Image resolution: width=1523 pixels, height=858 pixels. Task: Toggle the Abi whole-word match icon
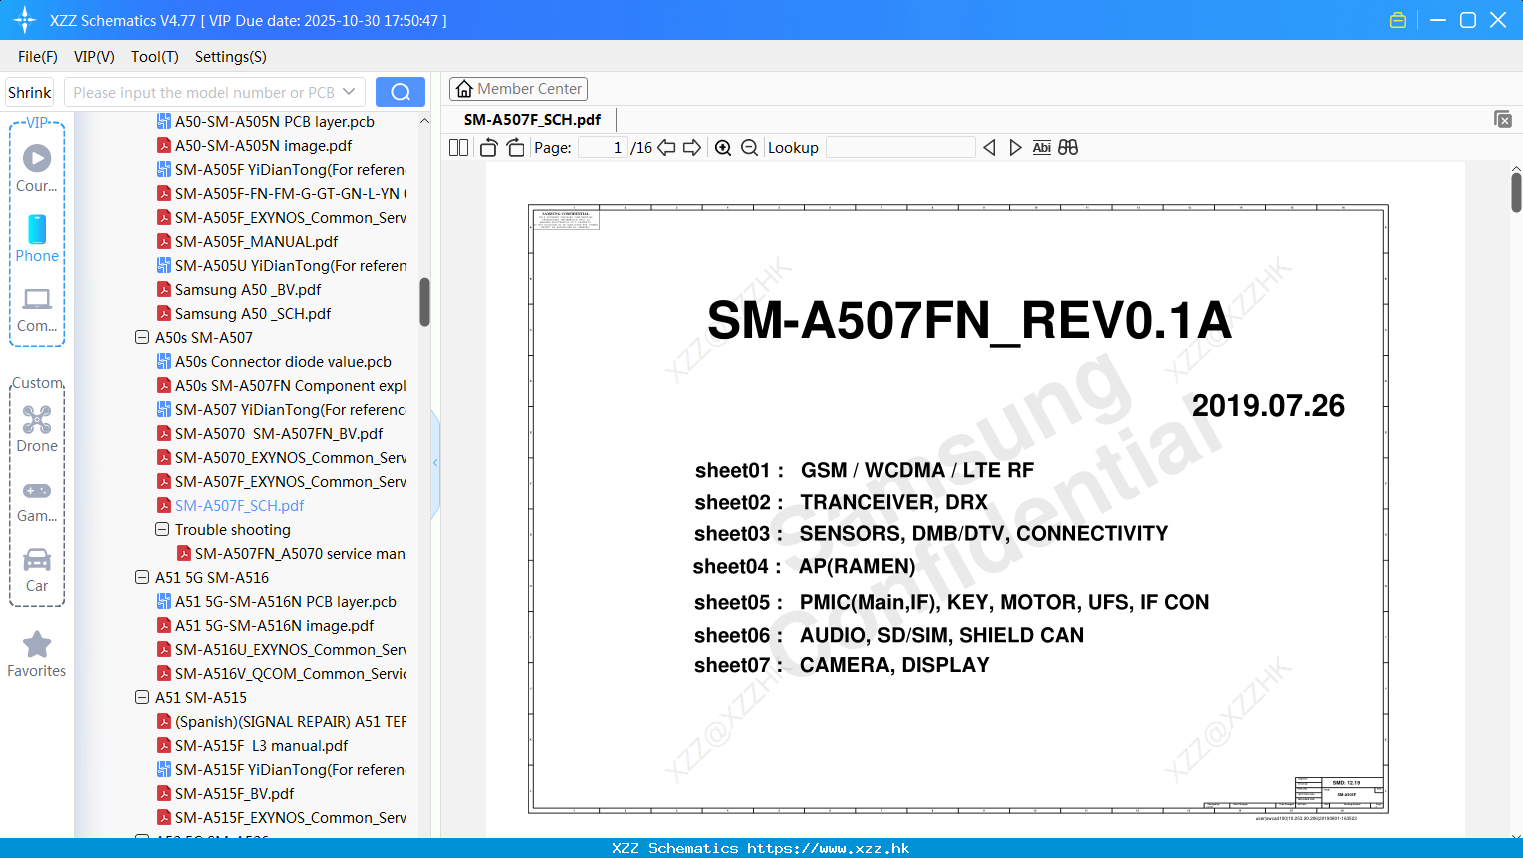click(x=1041, y=148)
